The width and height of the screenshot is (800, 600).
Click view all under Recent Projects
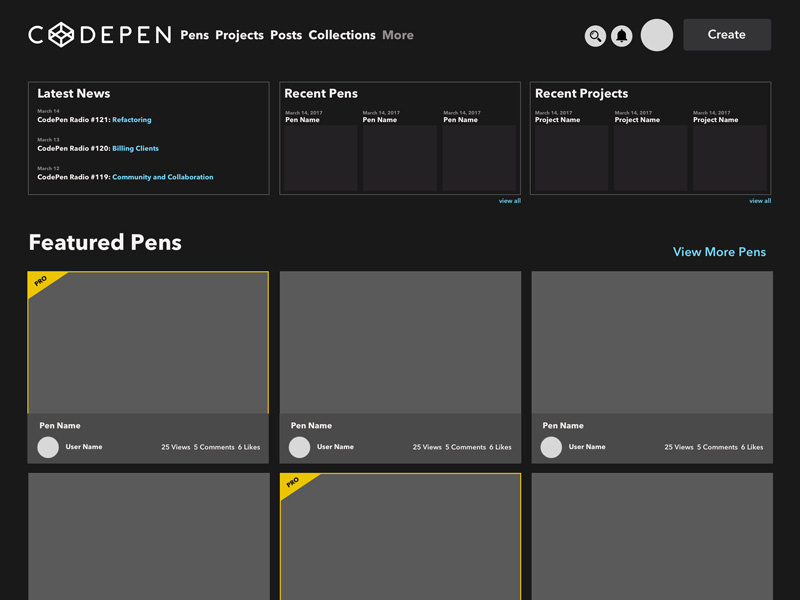coord(760,200)
